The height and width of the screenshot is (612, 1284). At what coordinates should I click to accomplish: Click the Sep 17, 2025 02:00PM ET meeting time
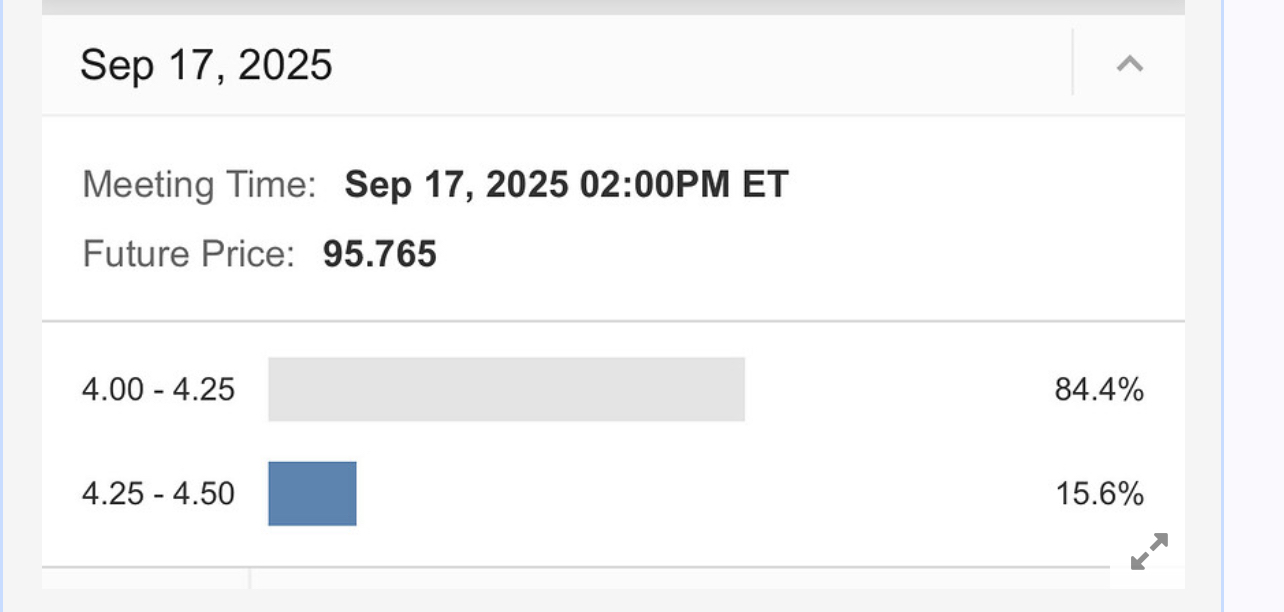click(566, 185)
